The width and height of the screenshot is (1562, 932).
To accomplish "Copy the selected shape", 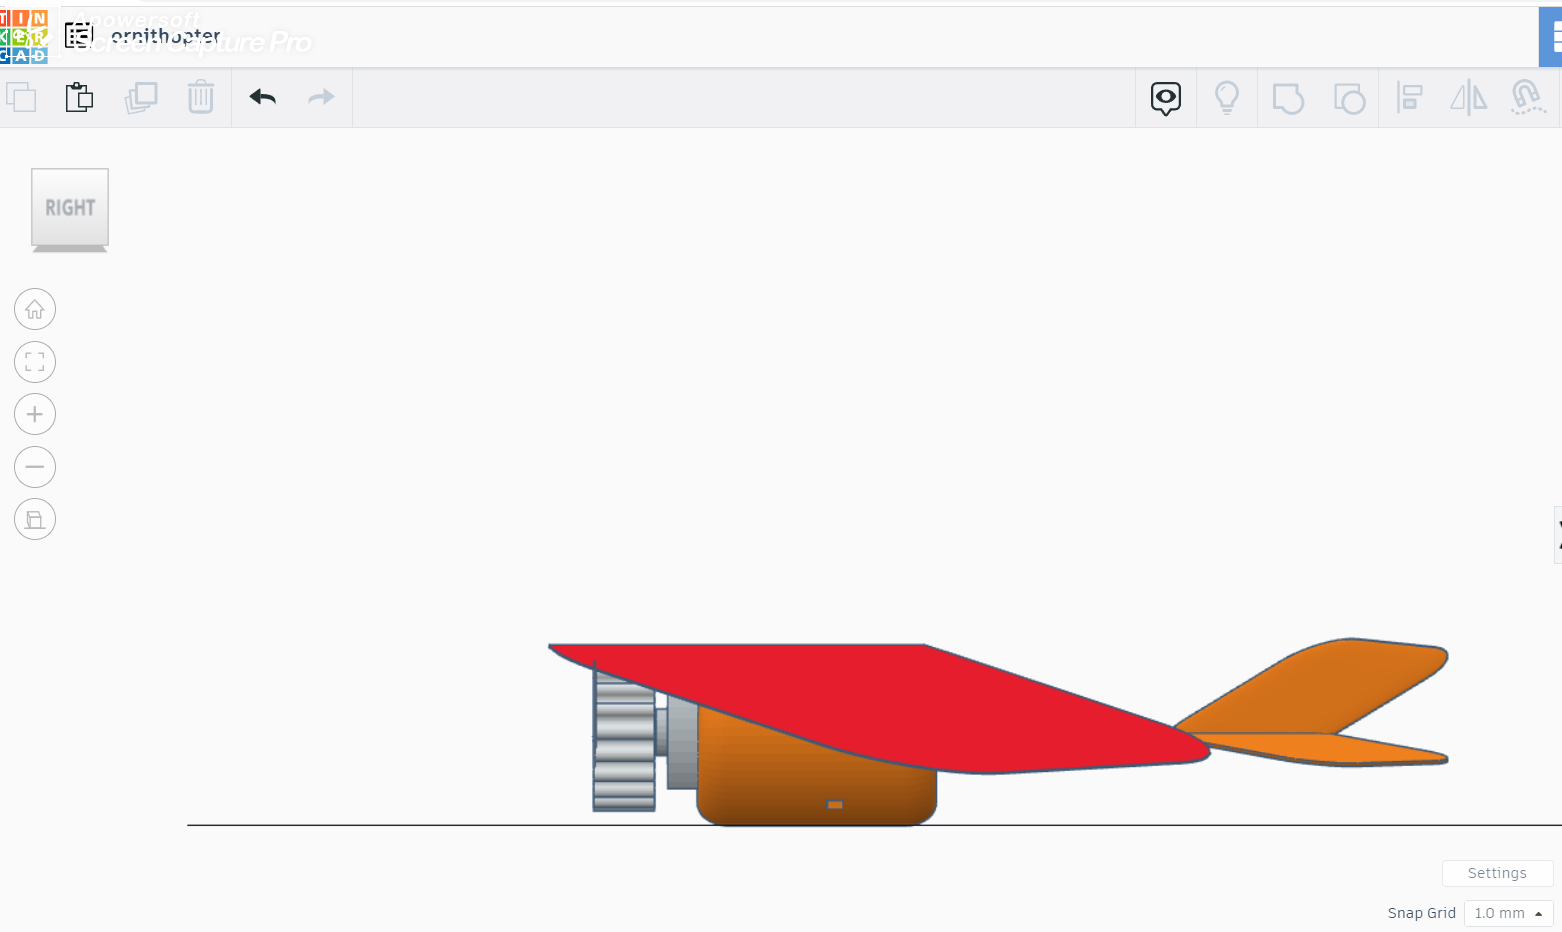I will [21, 97].
